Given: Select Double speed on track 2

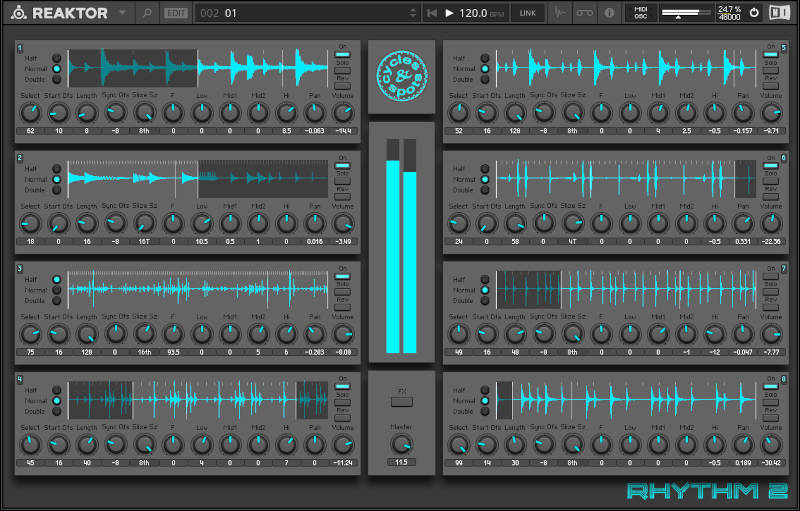Looking at the screenshot, I should [x=57, y=190].
